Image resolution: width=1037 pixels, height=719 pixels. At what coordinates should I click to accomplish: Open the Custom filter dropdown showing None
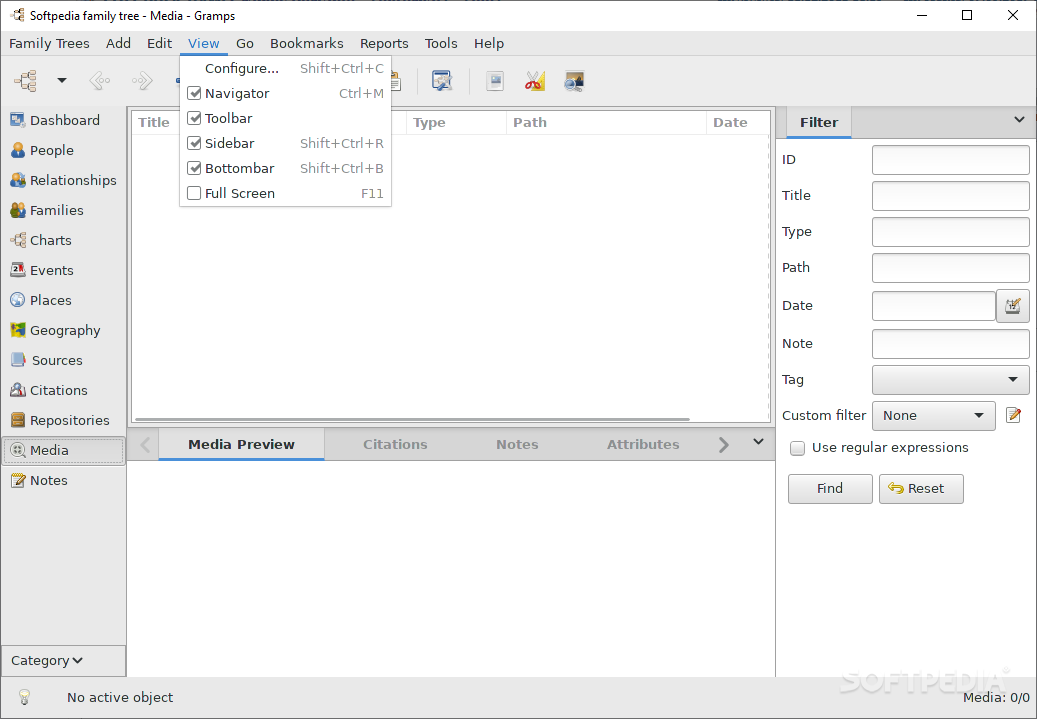[934, 415]
